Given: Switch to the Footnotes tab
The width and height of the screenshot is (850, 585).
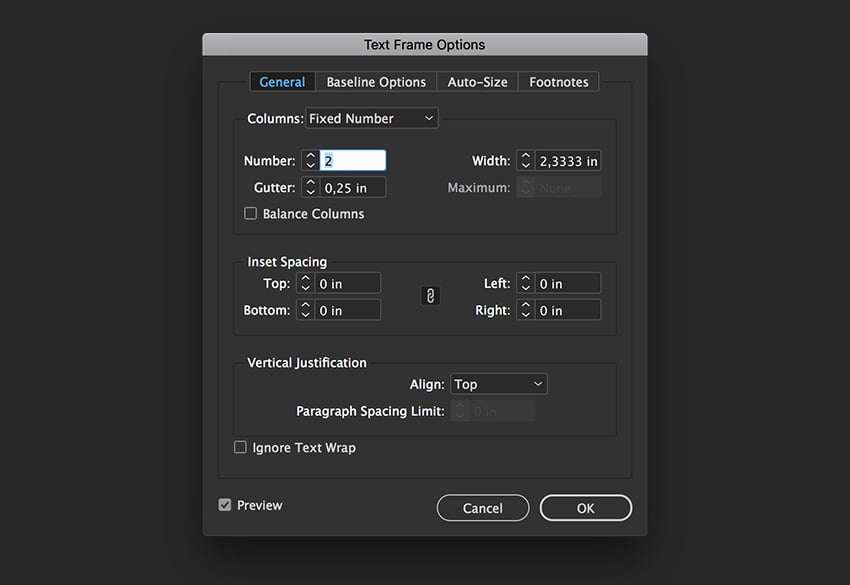Looking at the screenshot, I should (558, 81).
